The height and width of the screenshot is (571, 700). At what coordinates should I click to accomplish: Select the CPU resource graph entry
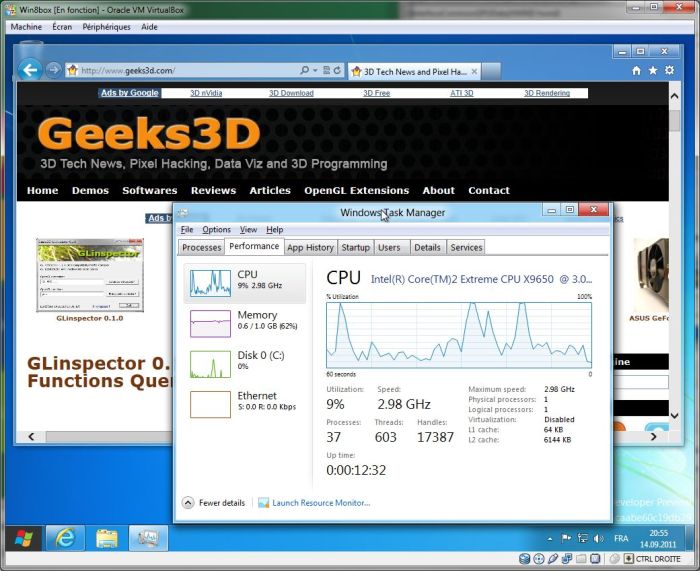coord(245,283)
